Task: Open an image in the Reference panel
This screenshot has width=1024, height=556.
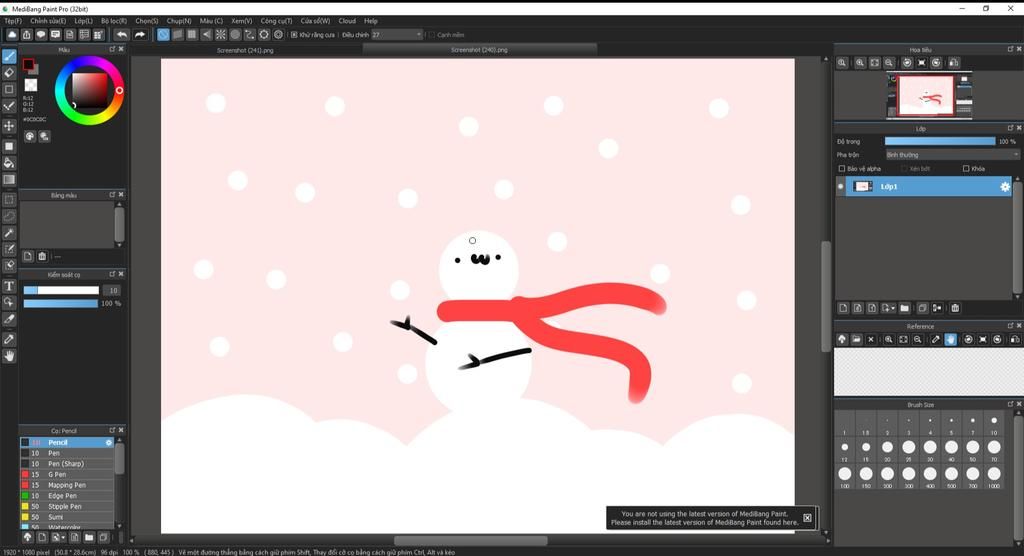Action: tap(856, 340)
